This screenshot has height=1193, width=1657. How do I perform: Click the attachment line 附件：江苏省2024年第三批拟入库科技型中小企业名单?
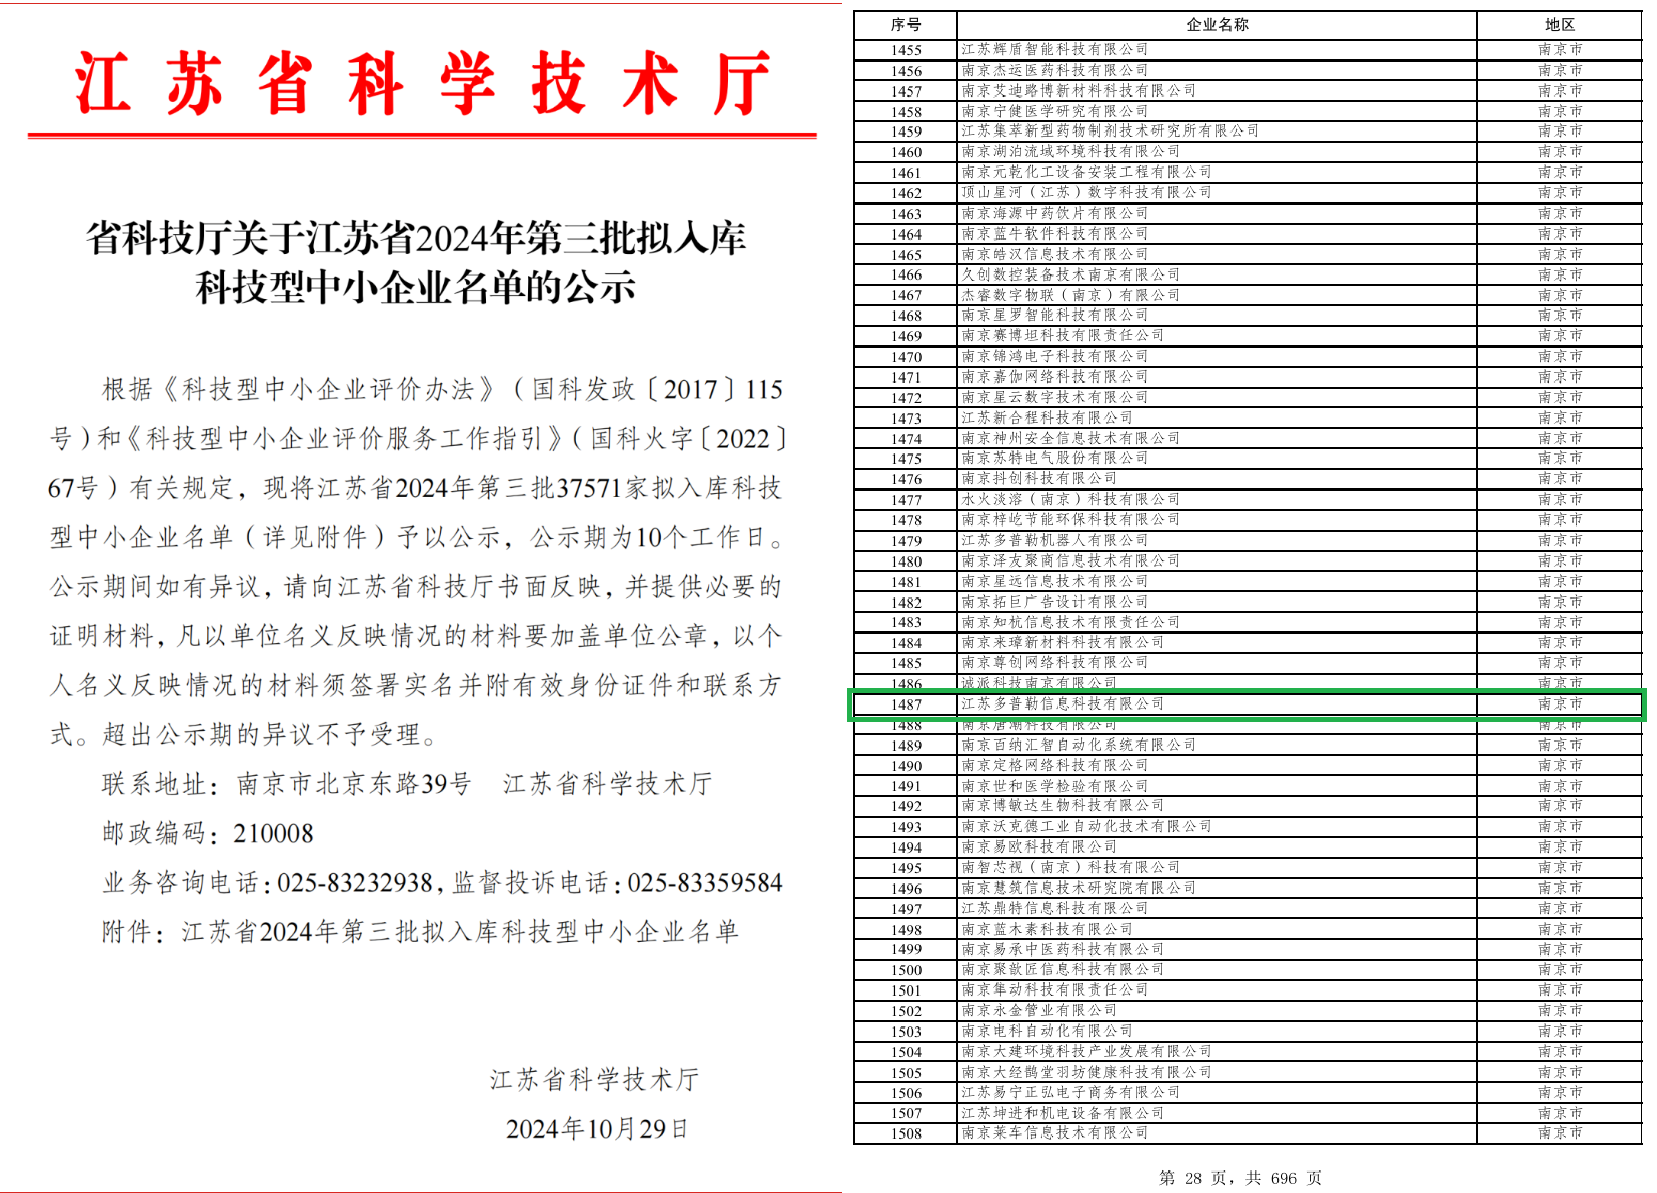pos(420,932)
